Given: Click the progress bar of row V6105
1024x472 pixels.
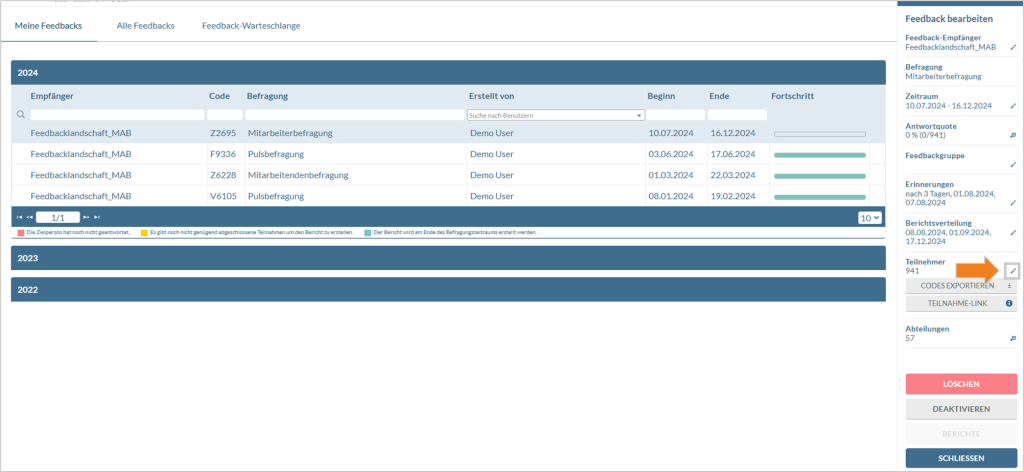Looking at the screenshot, I should coord(820,197).
